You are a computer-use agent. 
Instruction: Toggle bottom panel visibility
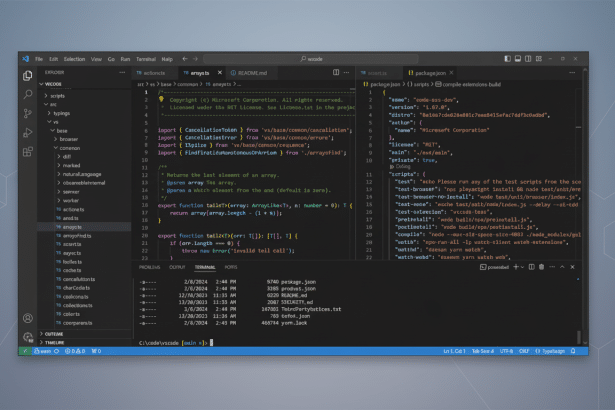[518, 59]
